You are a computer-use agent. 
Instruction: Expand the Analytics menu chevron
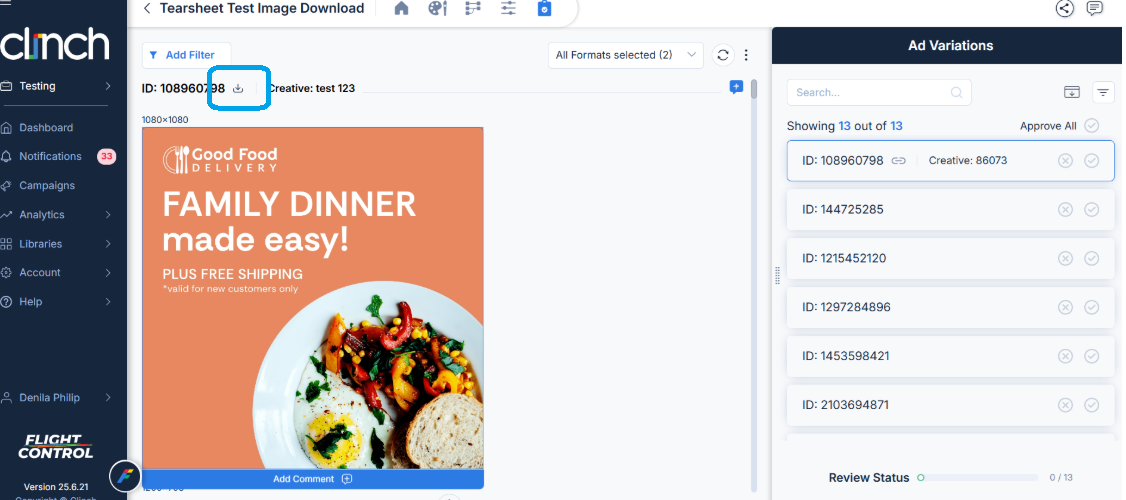108,215
